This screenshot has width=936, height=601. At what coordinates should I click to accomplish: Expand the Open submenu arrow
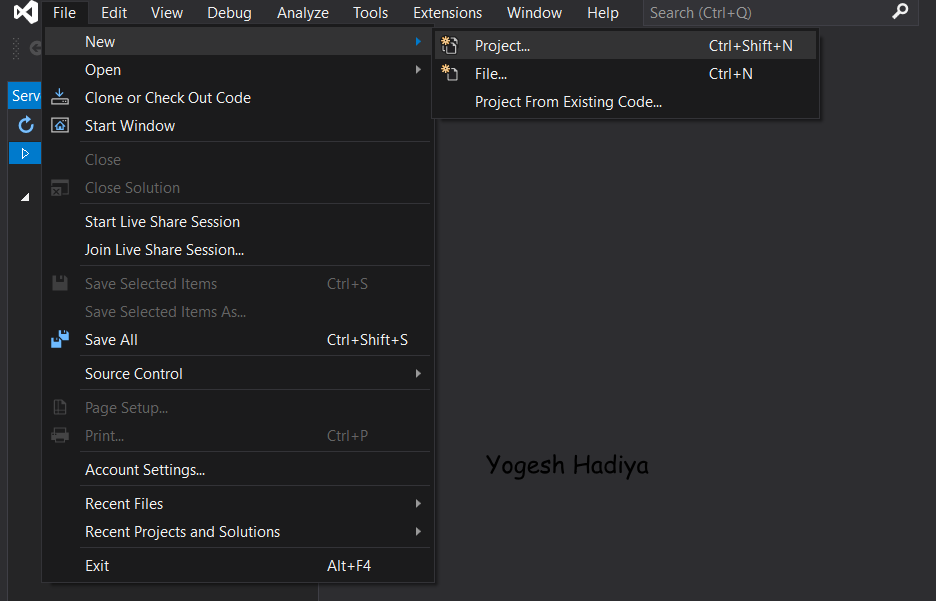point(418,70)
